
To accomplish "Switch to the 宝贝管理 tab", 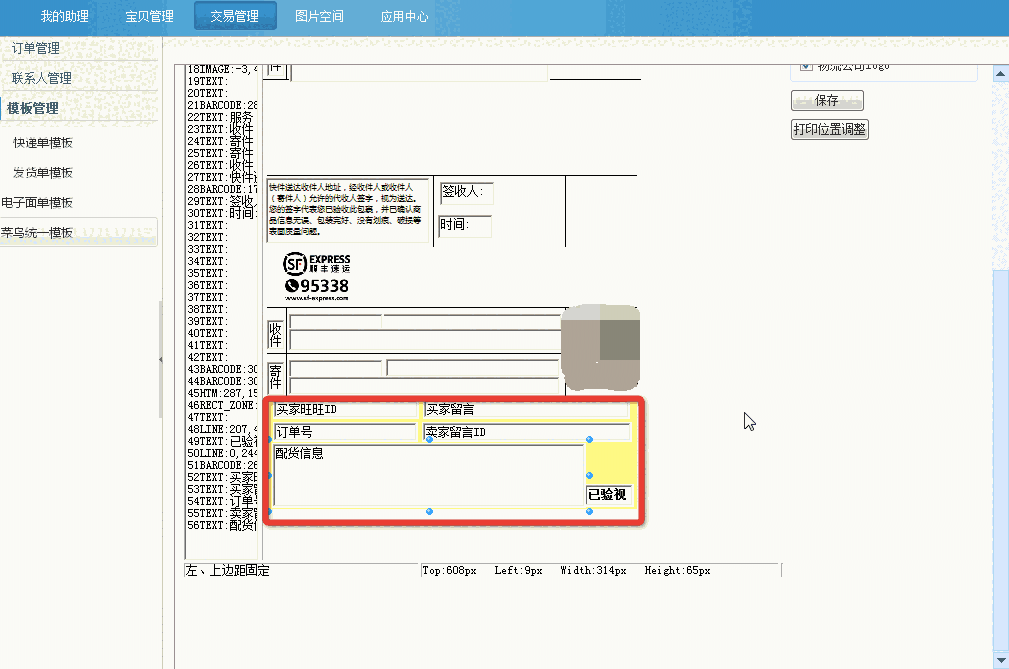I will [x=150, y=15].
